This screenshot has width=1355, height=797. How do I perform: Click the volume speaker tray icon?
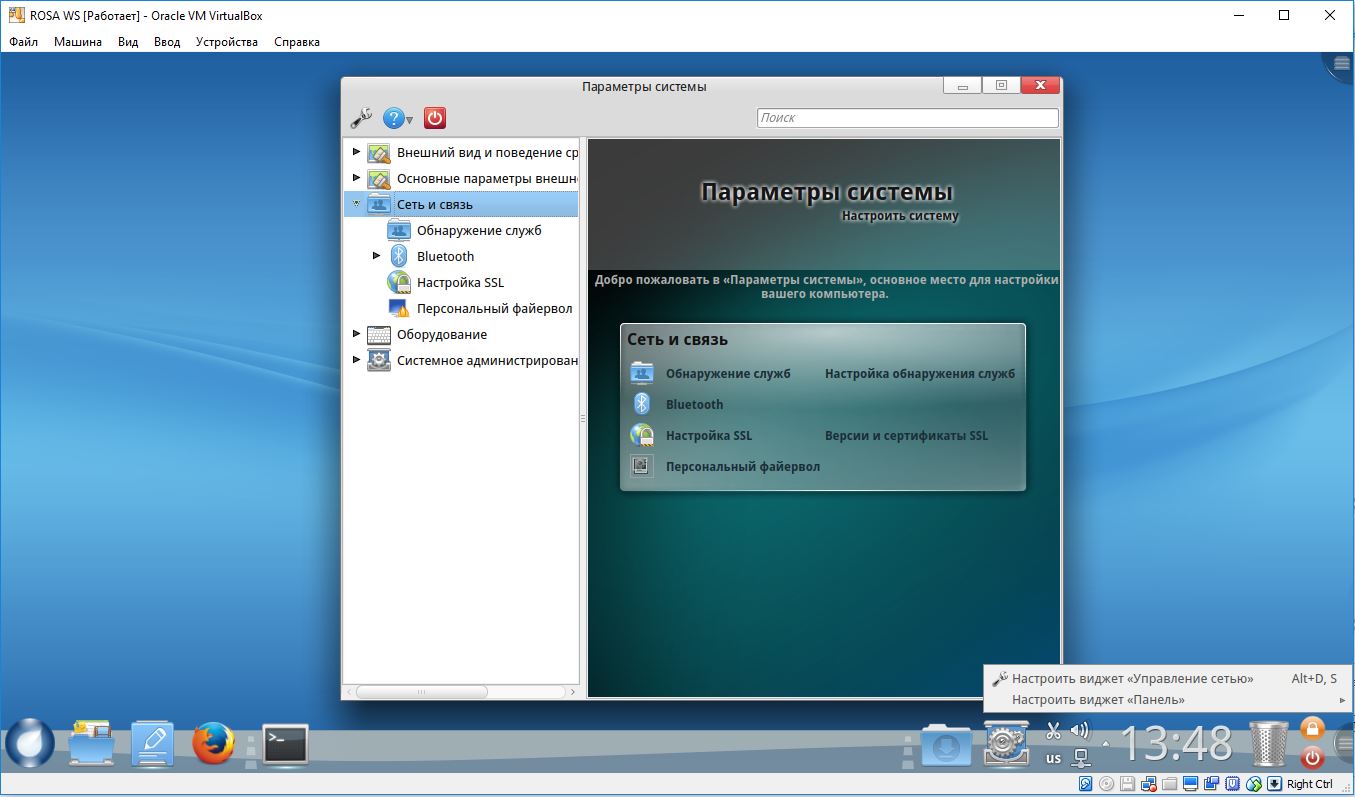coord(1080,730)
